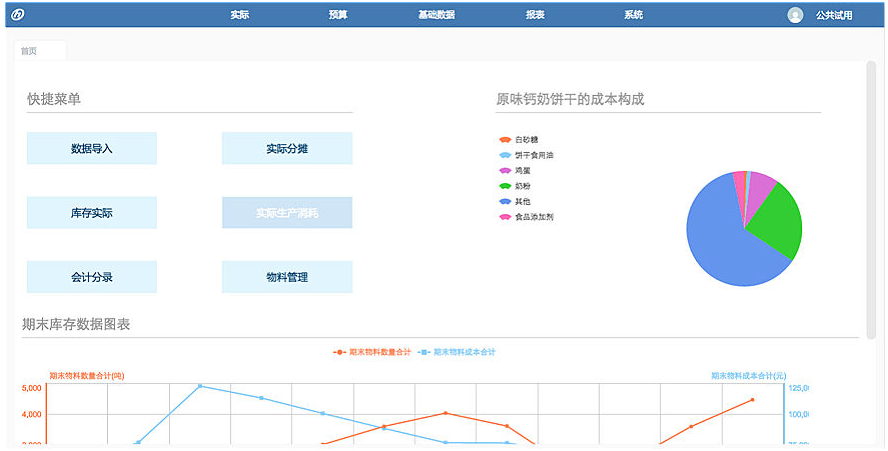Click the vertical scrollbar on the right
This screenshot has height=451, width=888.
pos(870,200)
